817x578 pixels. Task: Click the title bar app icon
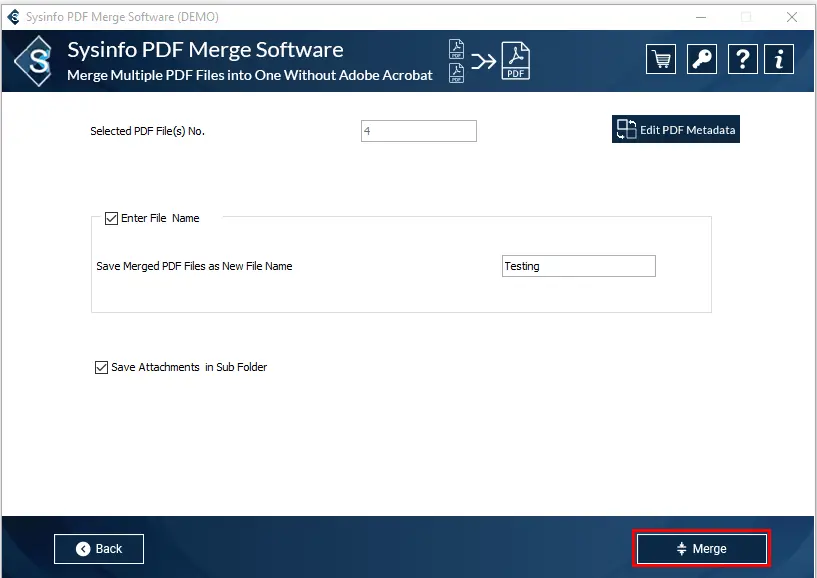pyautogui.click(x=14, y=17)
